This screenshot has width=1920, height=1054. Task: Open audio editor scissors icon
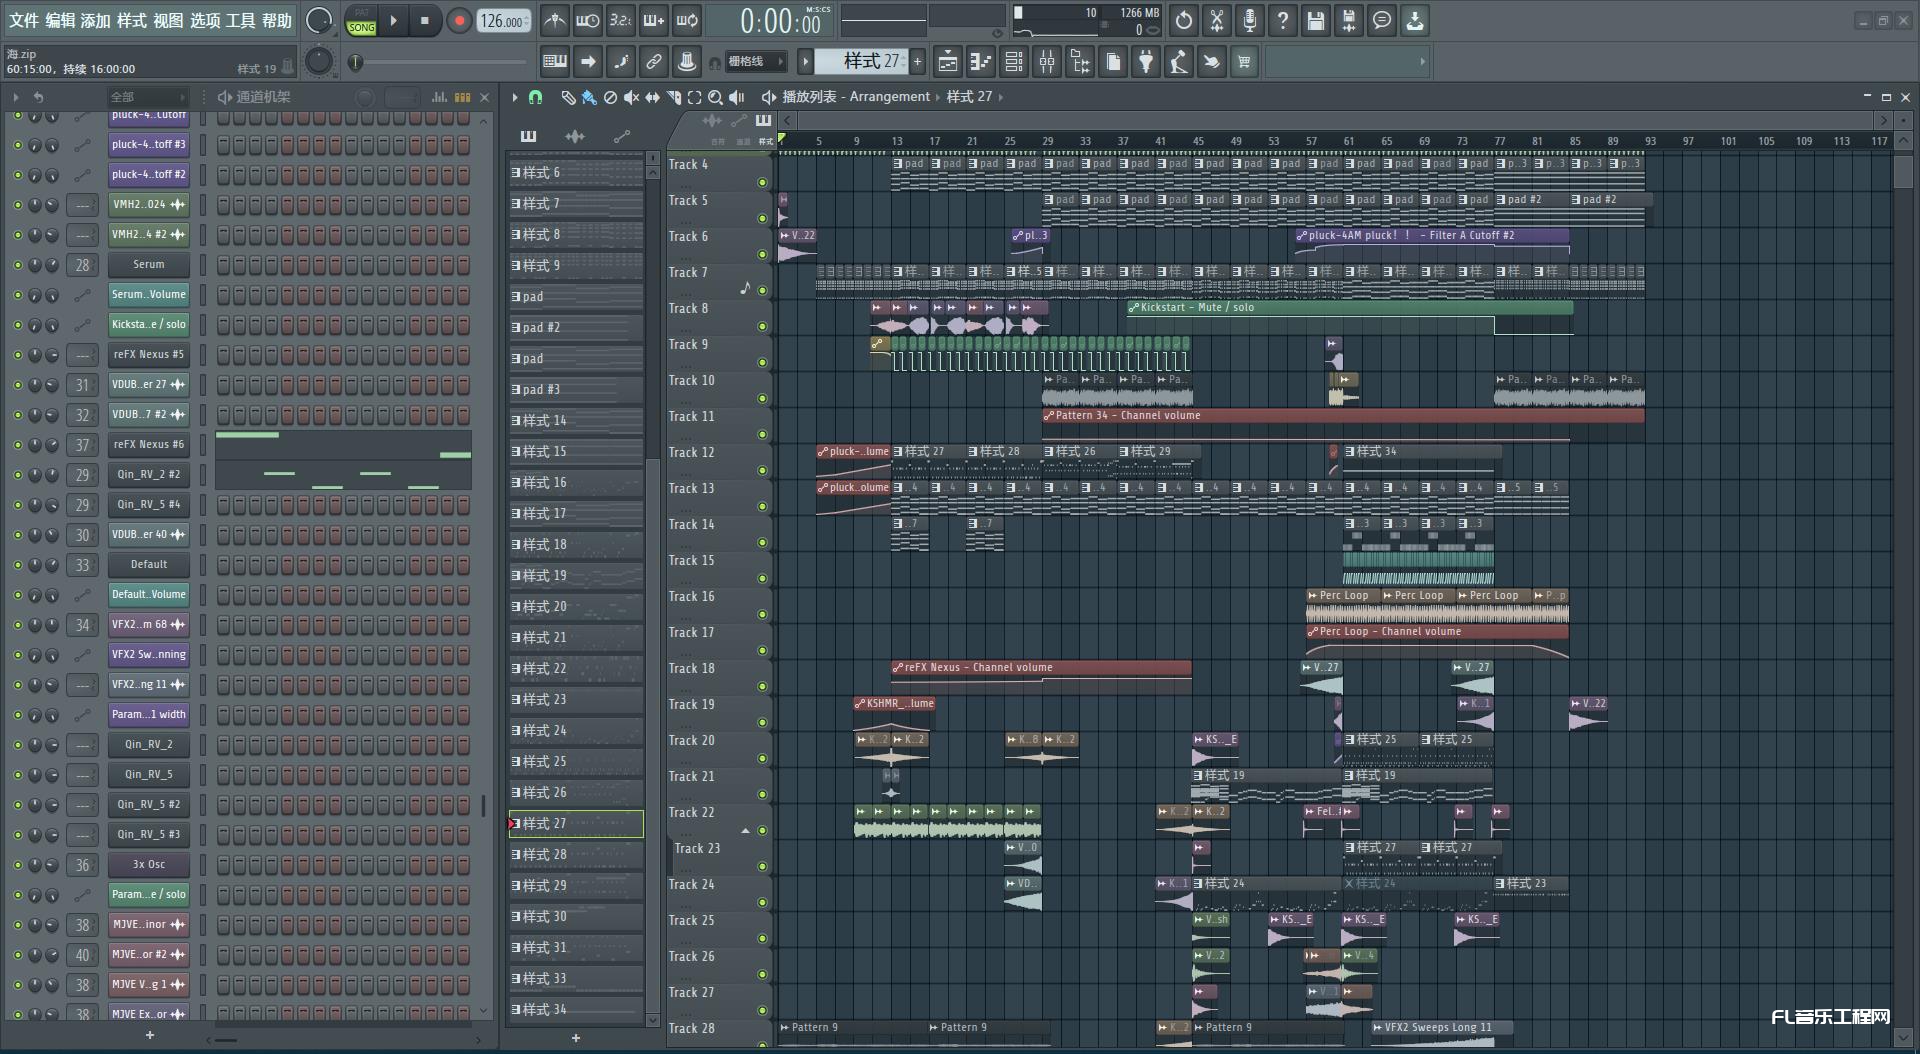point(1217,20)
